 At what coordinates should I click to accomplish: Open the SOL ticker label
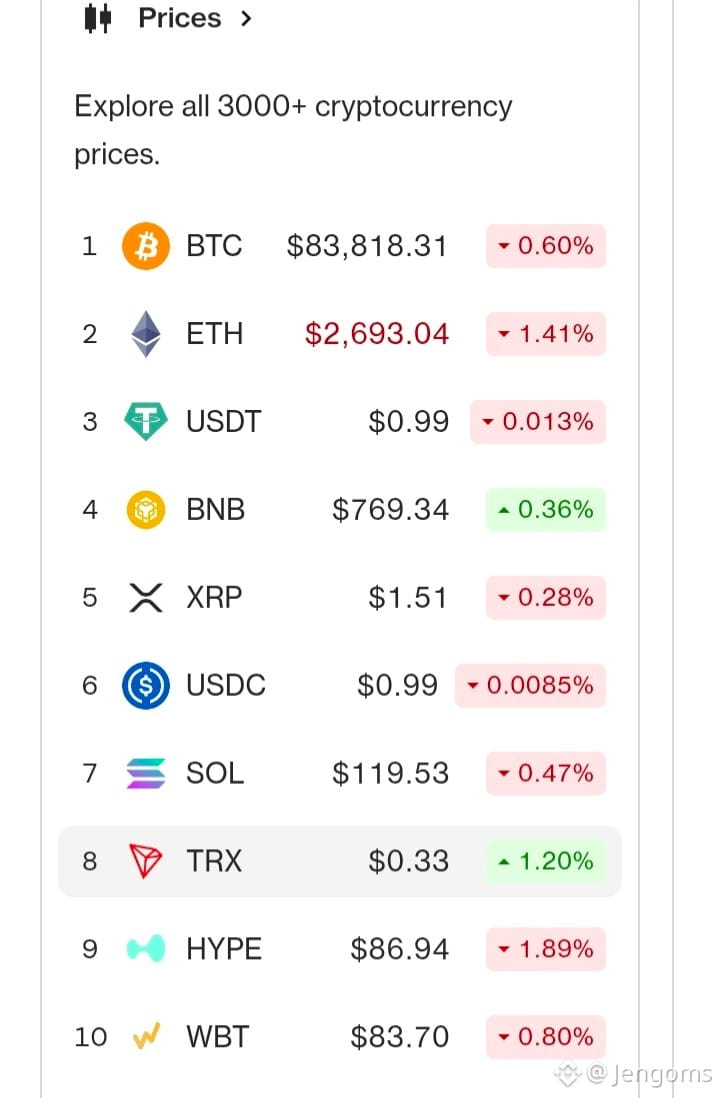215,773
